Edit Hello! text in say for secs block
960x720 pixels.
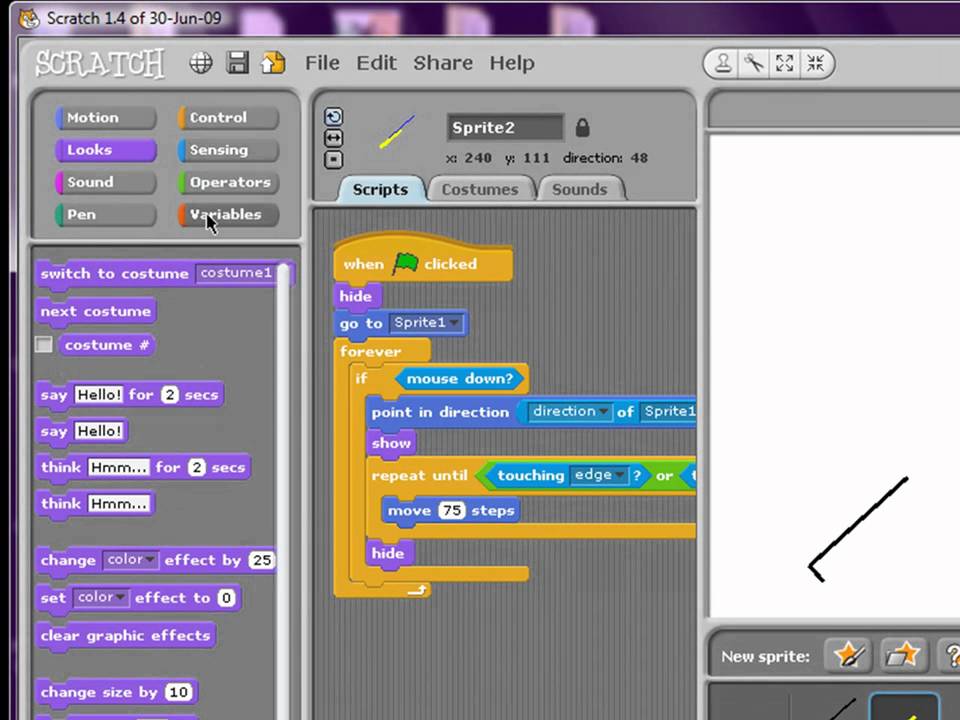(x=99, y=394)
